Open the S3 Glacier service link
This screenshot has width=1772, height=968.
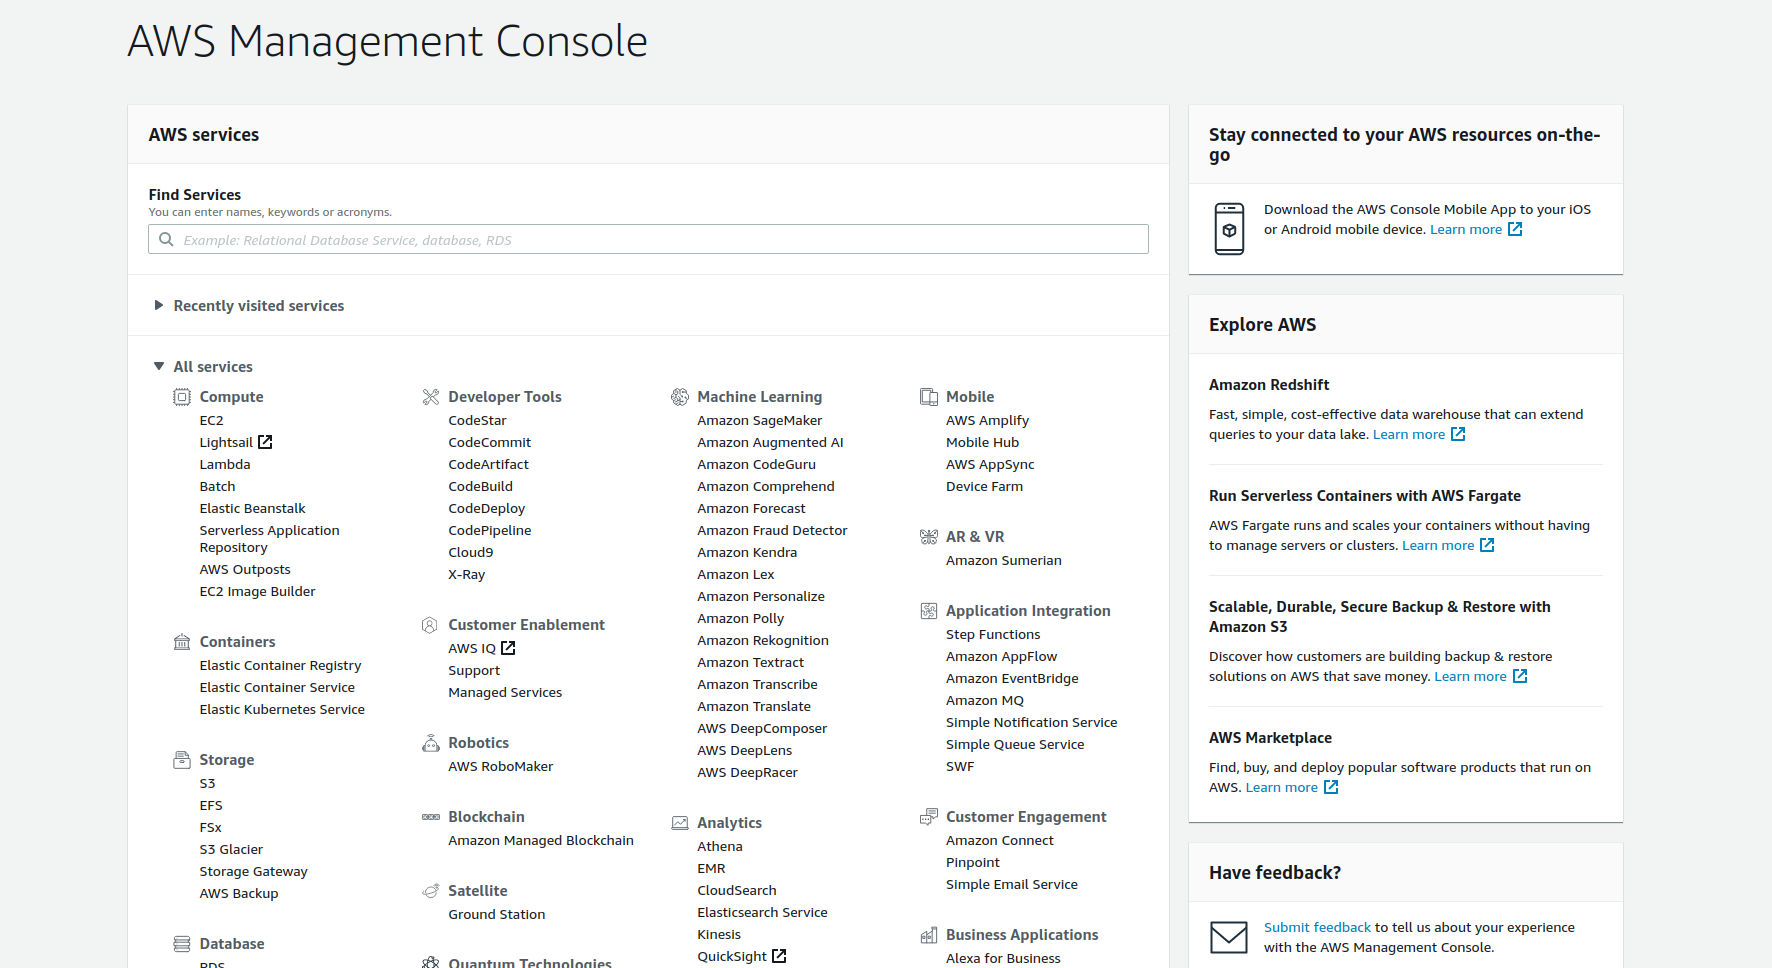(231, 850)
